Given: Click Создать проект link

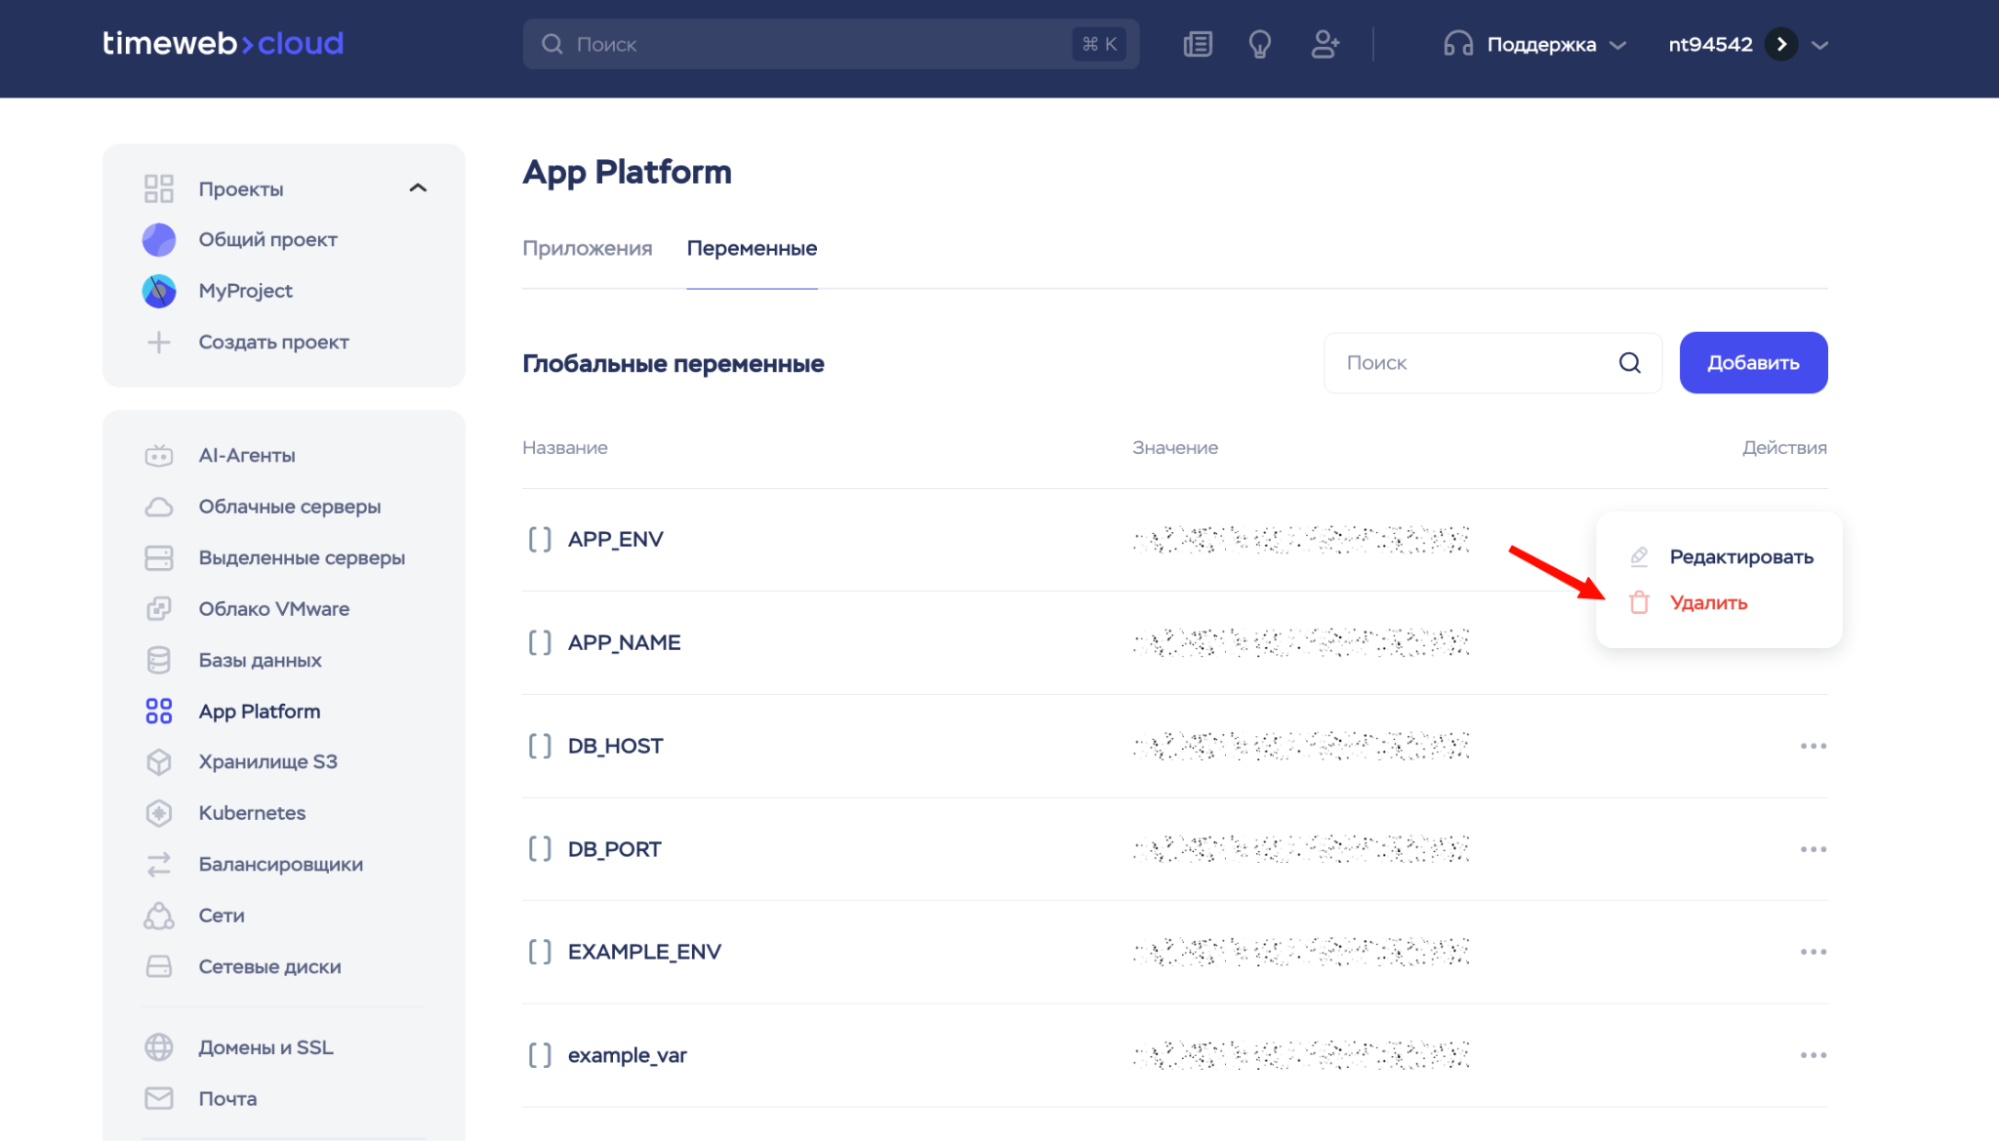Looking at the screenshot, I should (273, 342).
